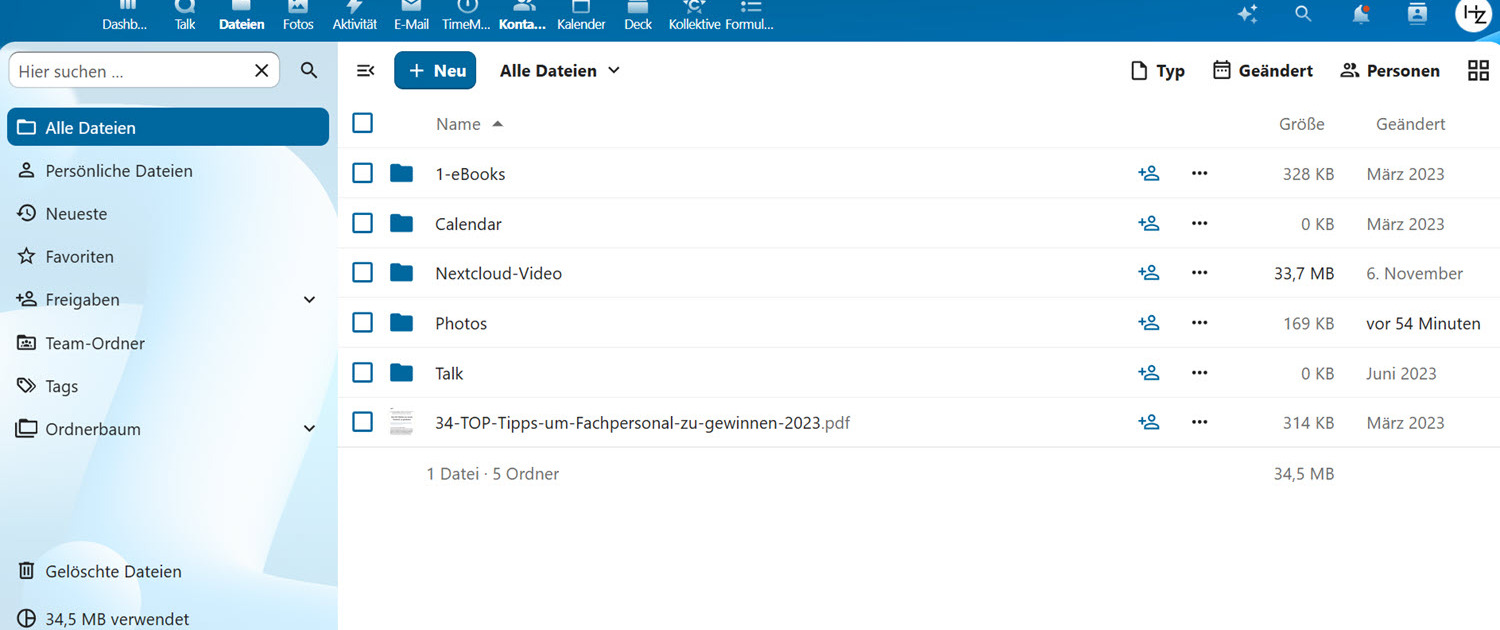Click the Neu button to create file

pos(435,70)
